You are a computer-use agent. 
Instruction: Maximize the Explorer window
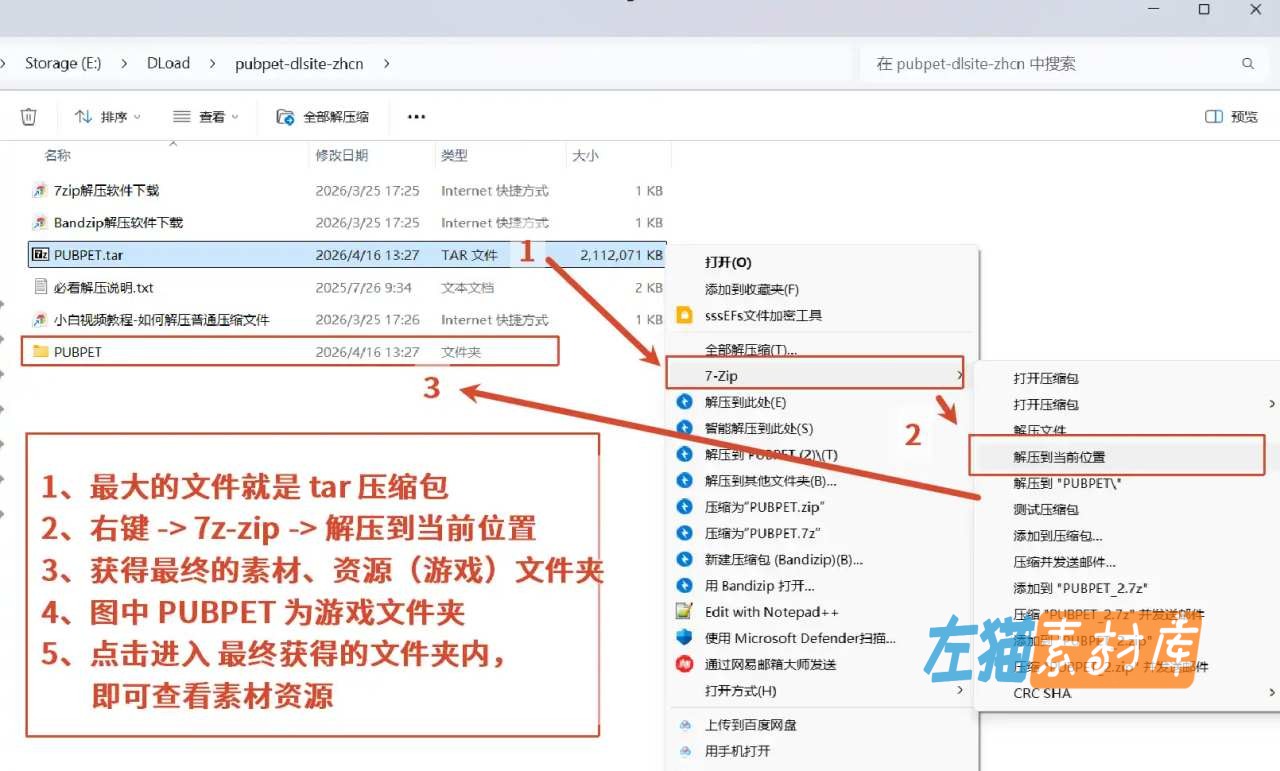[x=1204, y=9]
